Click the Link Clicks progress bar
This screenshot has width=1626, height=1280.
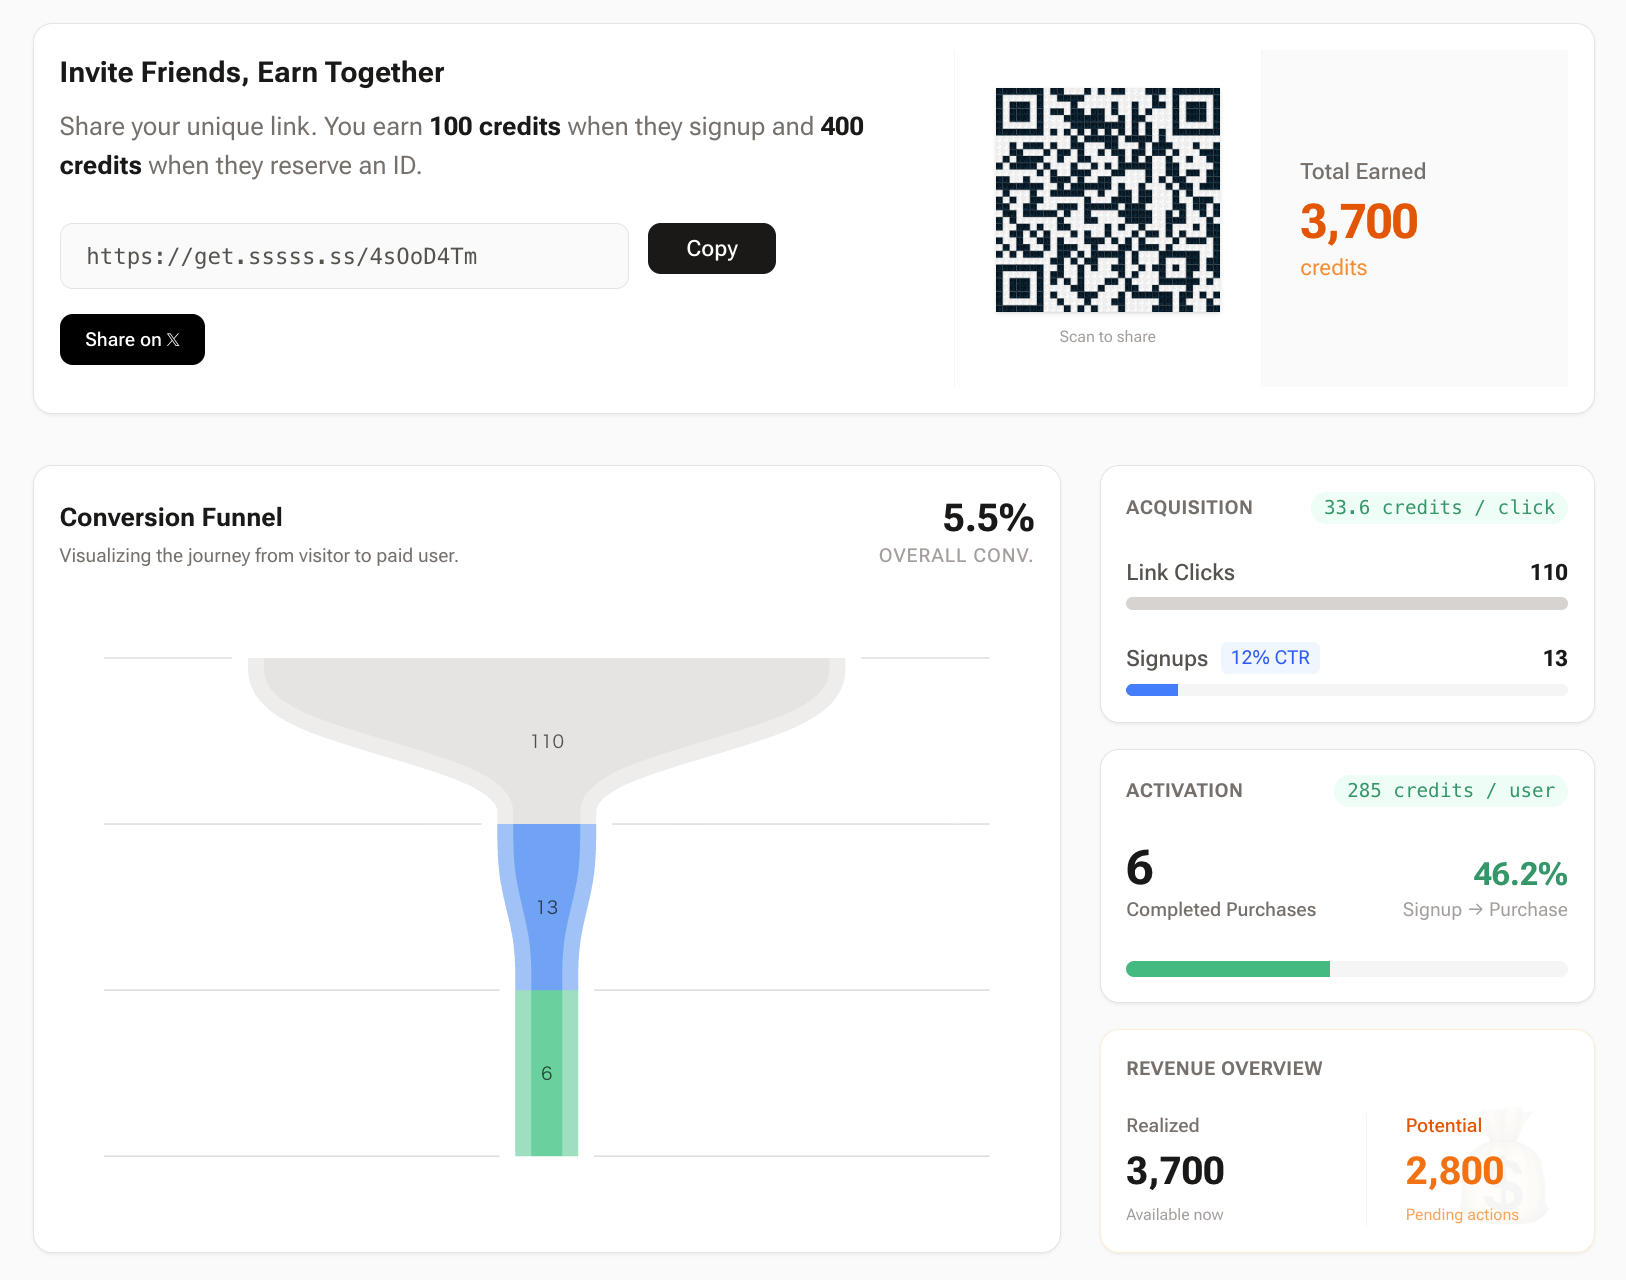[x=1346, y=604]
